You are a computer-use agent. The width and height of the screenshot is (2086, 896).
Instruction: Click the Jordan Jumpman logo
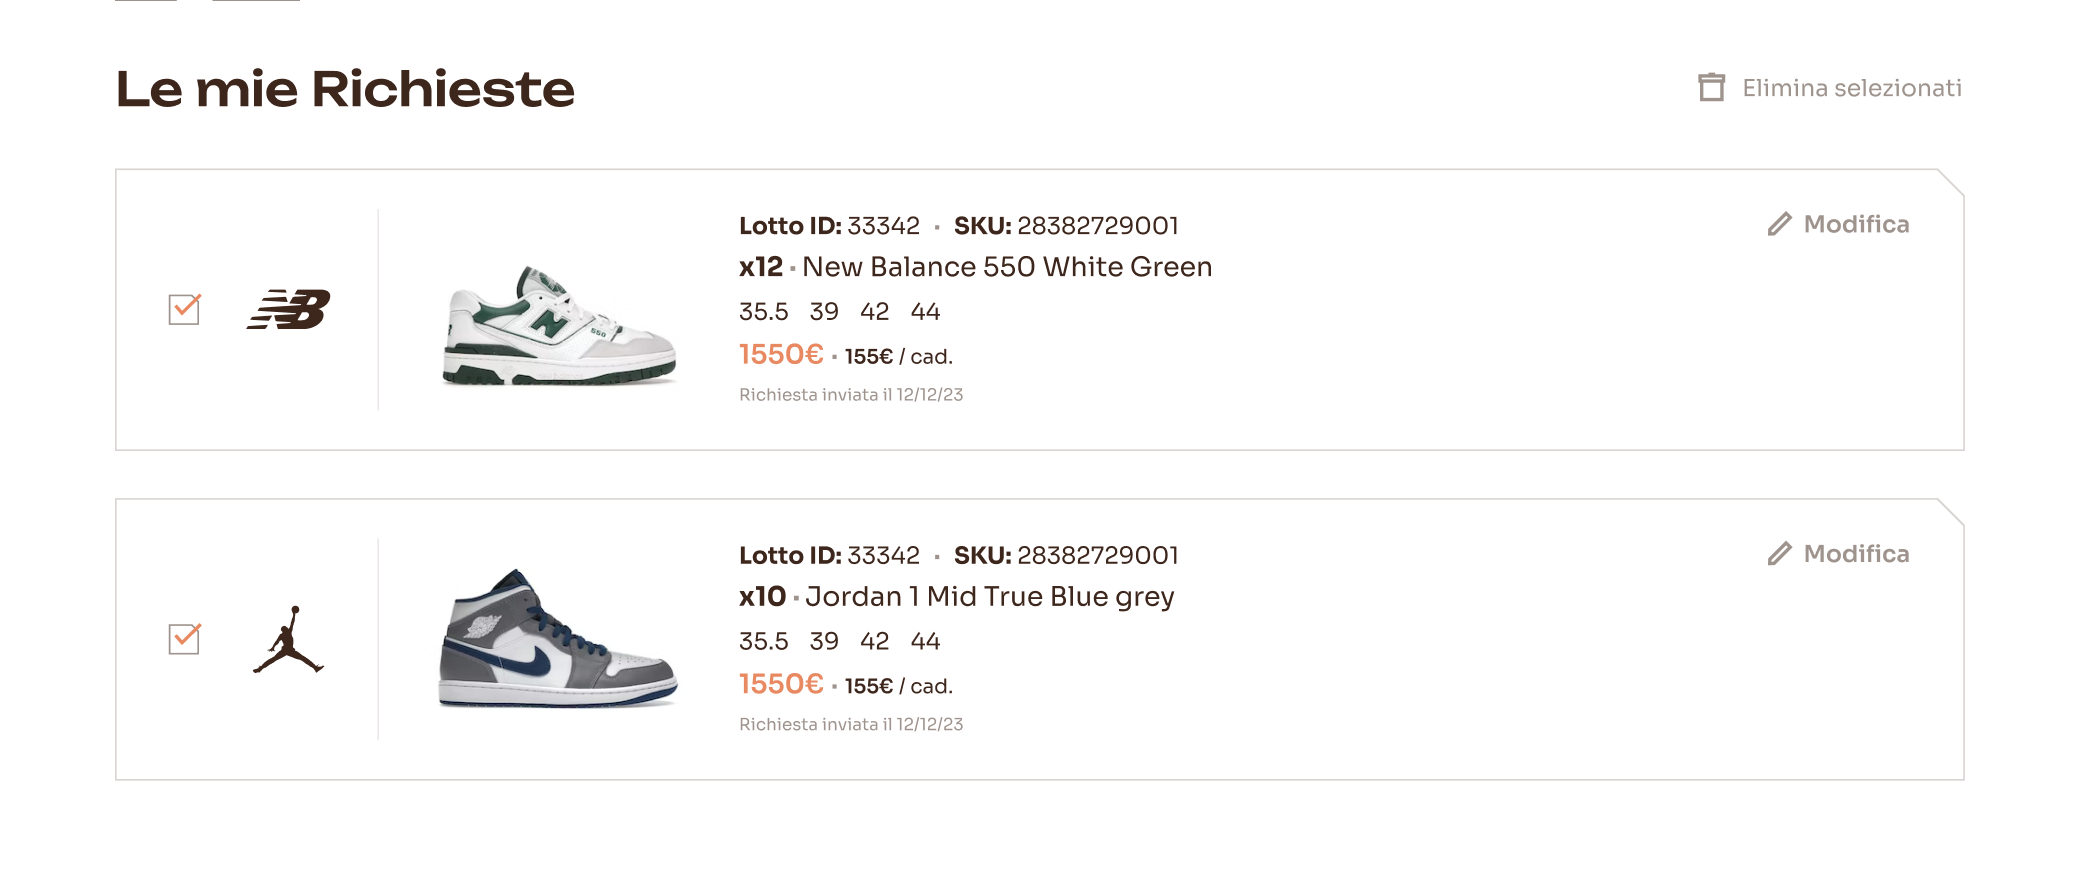[x=288, y=640]
